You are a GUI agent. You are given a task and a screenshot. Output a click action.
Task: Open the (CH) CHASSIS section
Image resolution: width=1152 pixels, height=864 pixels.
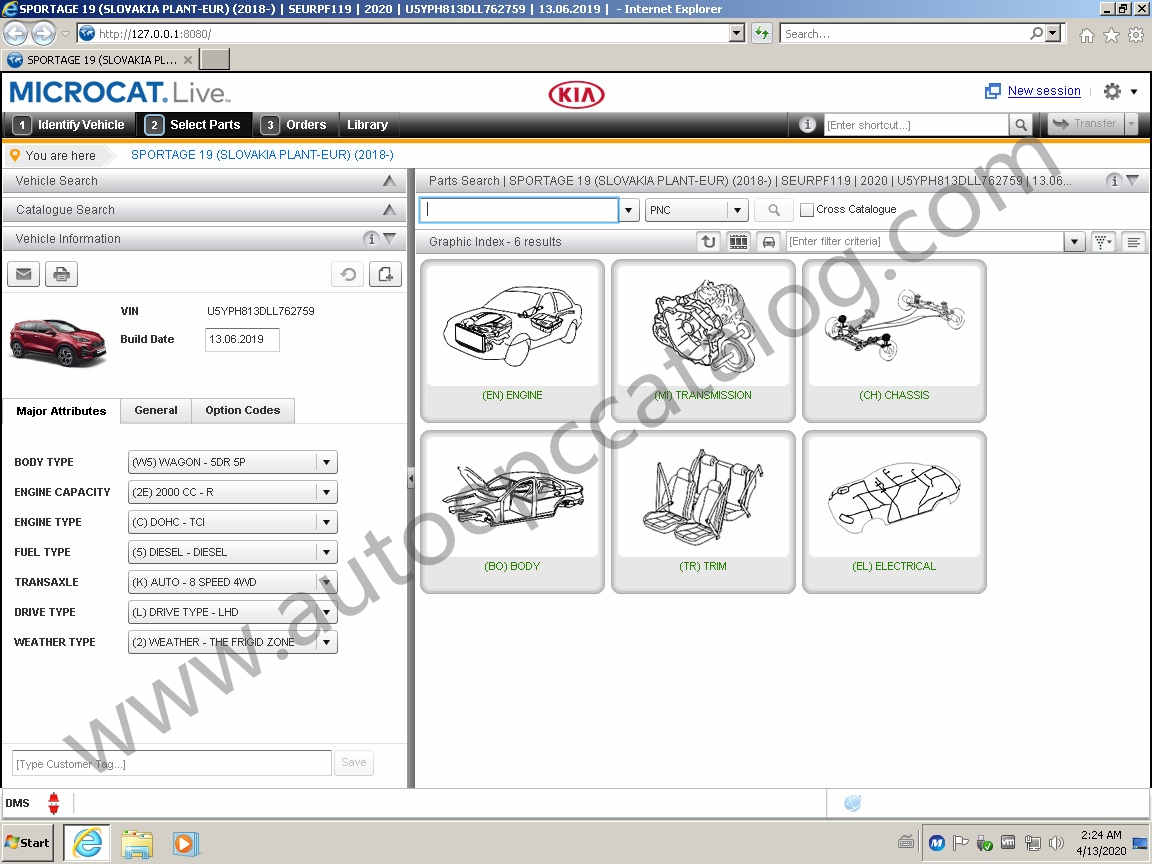click(x=894, y=341)
